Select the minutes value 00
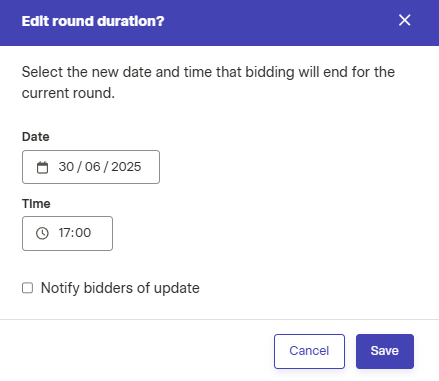Image resolution: width=439 pixels, height=381 pixels. (83, 233)
